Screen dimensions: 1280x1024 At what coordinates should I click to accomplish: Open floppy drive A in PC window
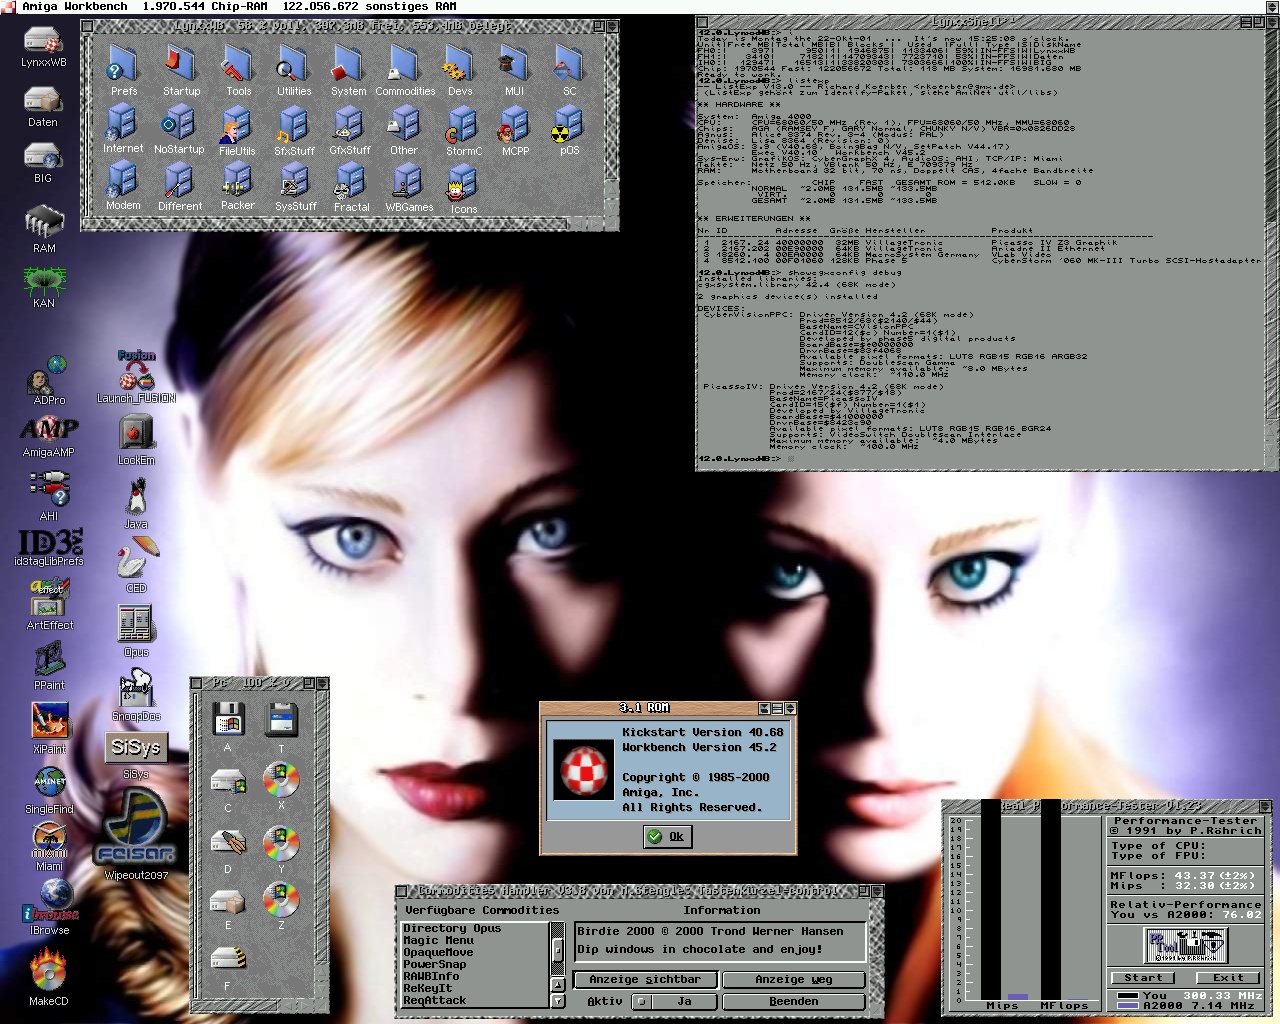228,720
